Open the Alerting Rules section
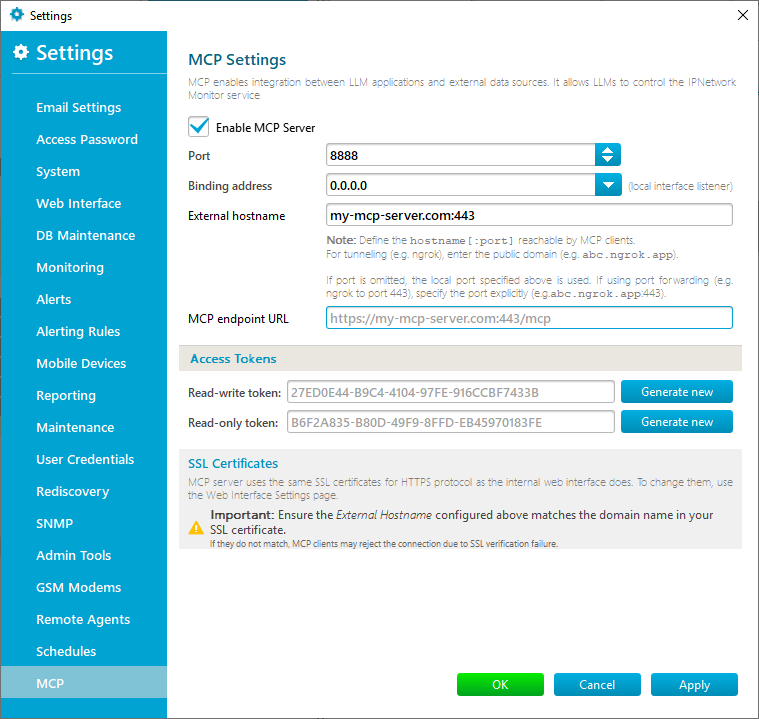Screen dimensions: 759x719 (x=78, y=331)
